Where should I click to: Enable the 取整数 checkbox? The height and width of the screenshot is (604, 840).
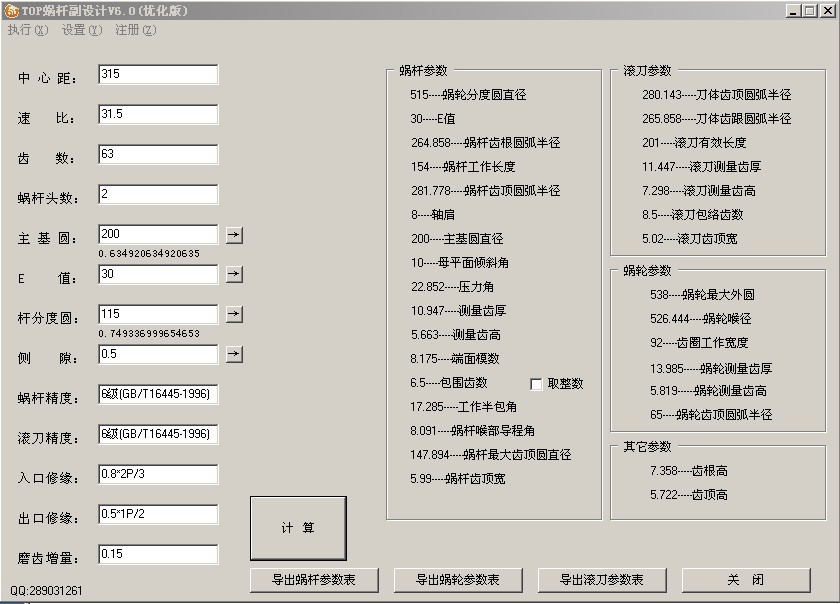(537, 384)
